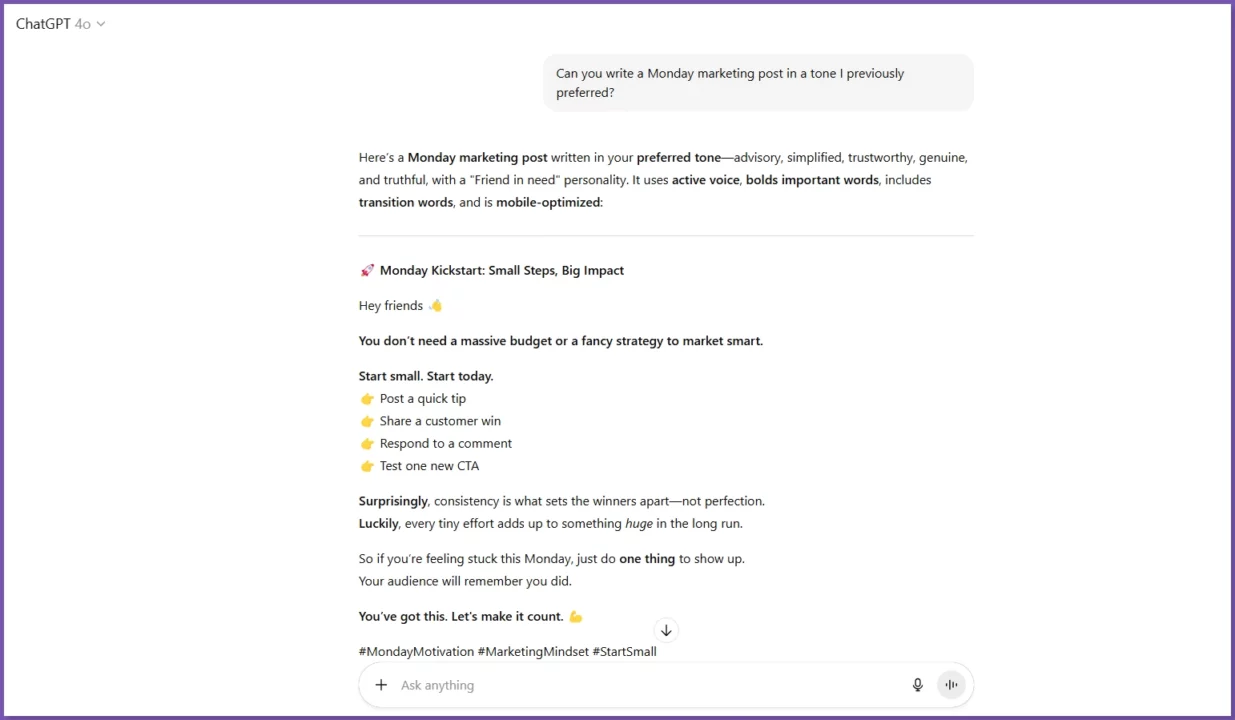Click the scroll-to-bottom arrow
Viewport: 1235px width, 720px height.
coord(666,630)
